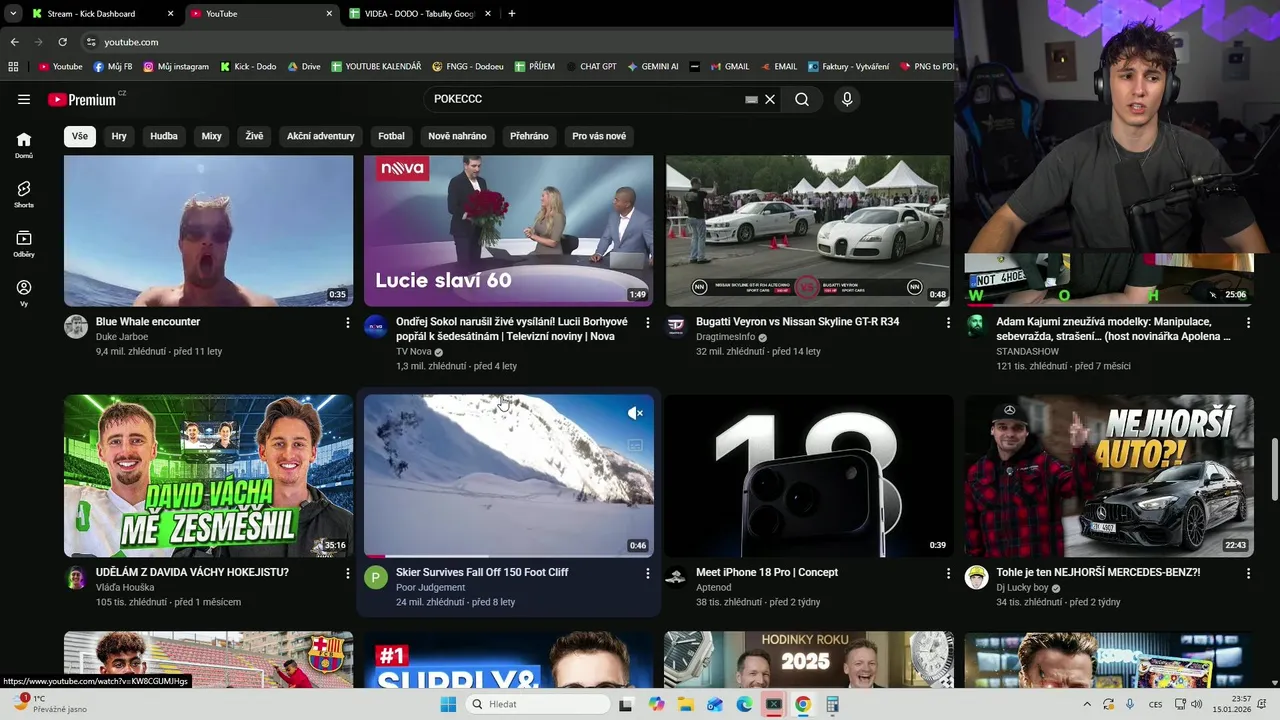This screenshot has width=1280, height=720.
Task: Show hidden system tray icons chevron
Action: (1087, 704)
